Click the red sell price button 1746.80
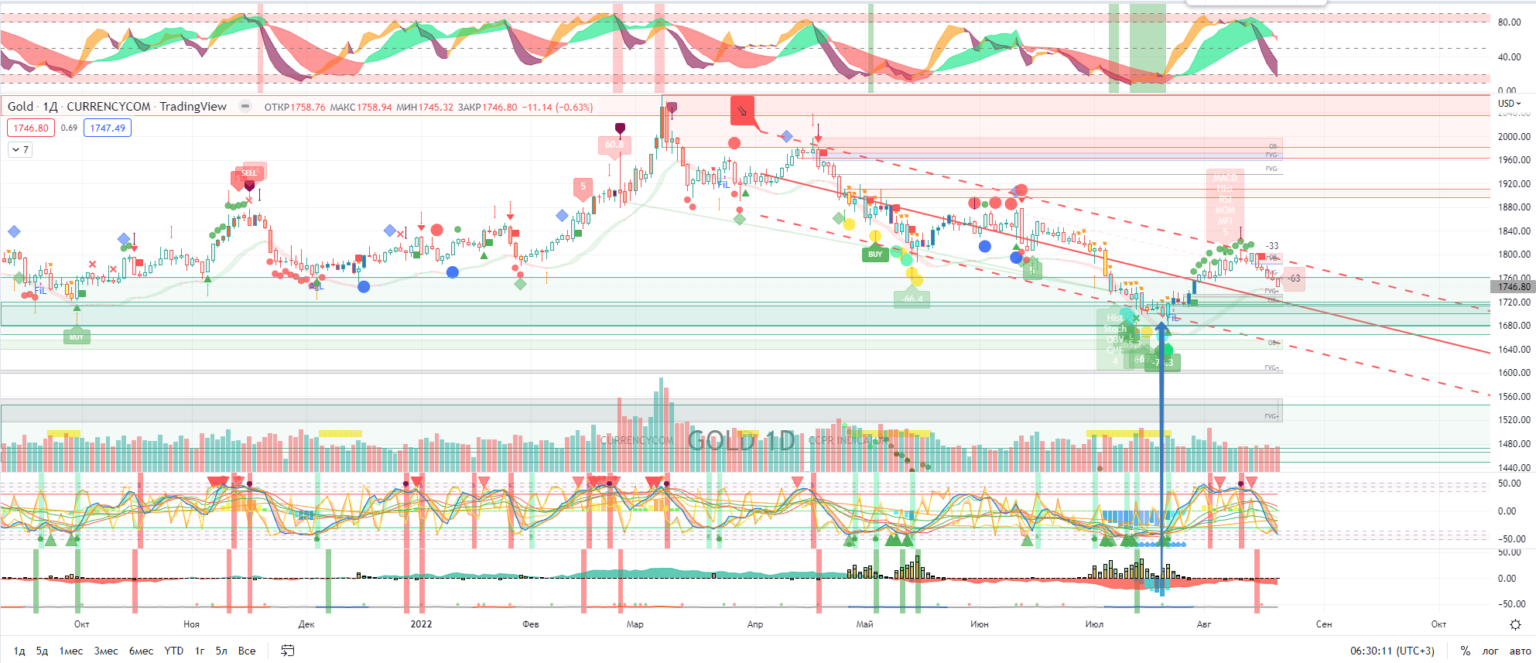1536x663 pixels. point(30,128)
